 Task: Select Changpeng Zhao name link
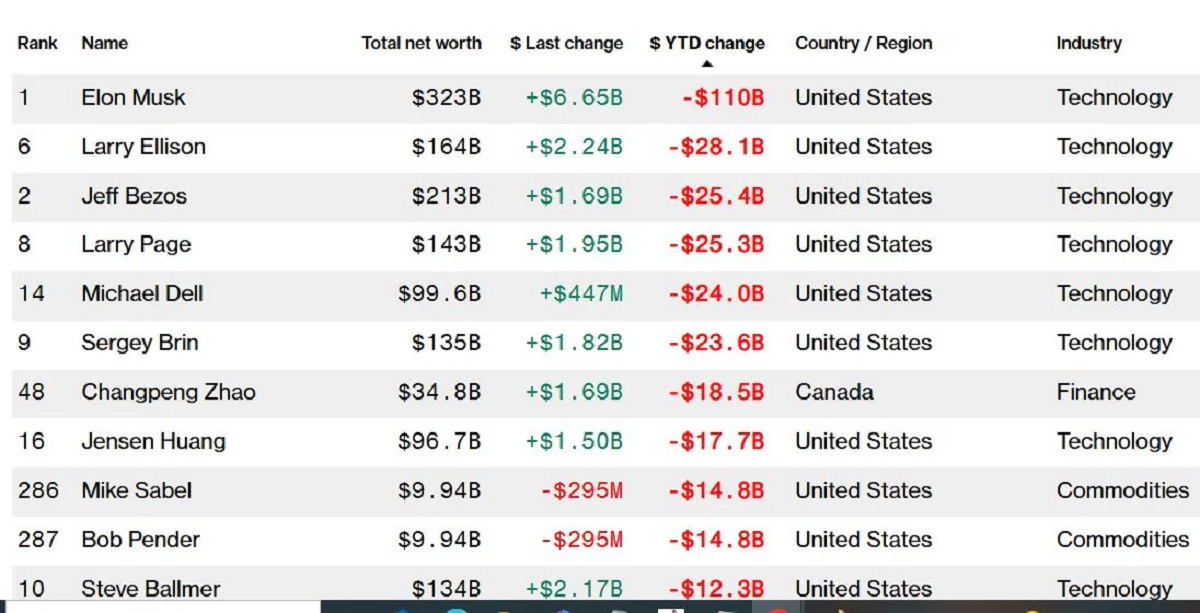pyautogui.click(x=168, y=392)
